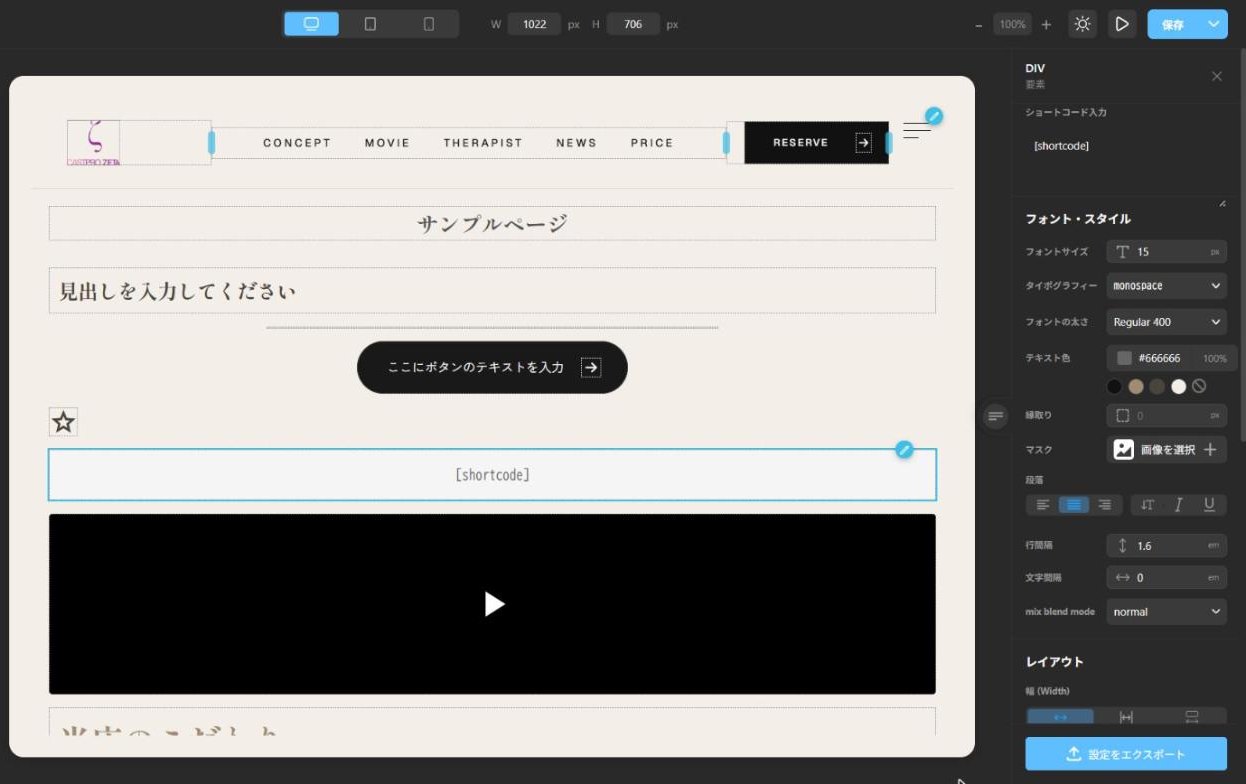Open the monospace typography dropdown
Screen dimensions: 1246x784
point(1166,286)
